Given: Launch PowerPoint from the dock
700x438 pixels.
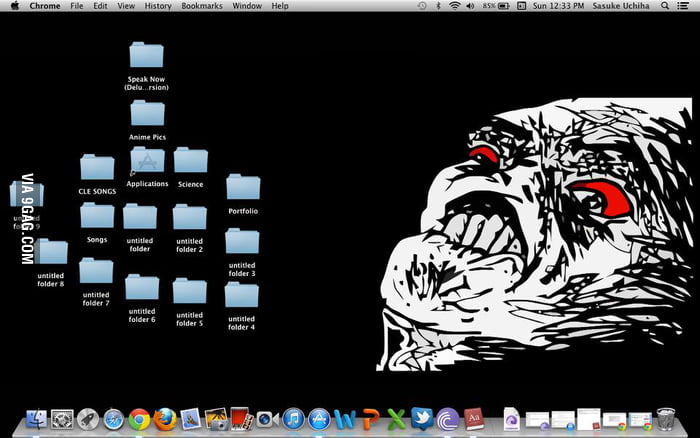Looking at the screenshot, I should 371,420.
